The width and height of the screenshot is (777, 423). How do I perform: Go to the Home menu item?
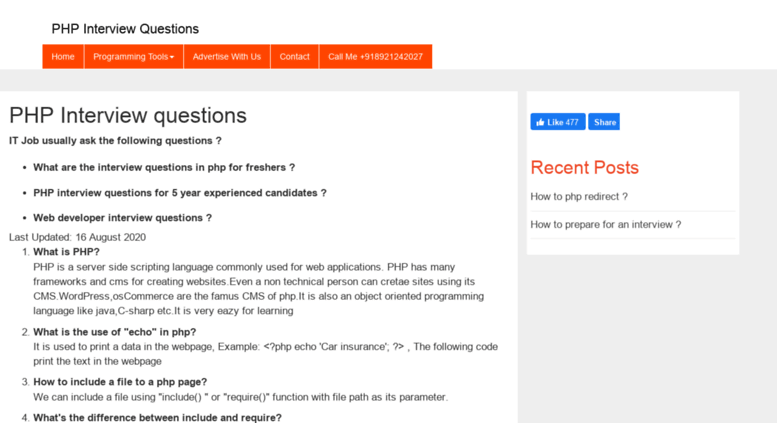[x=63, y=56]
